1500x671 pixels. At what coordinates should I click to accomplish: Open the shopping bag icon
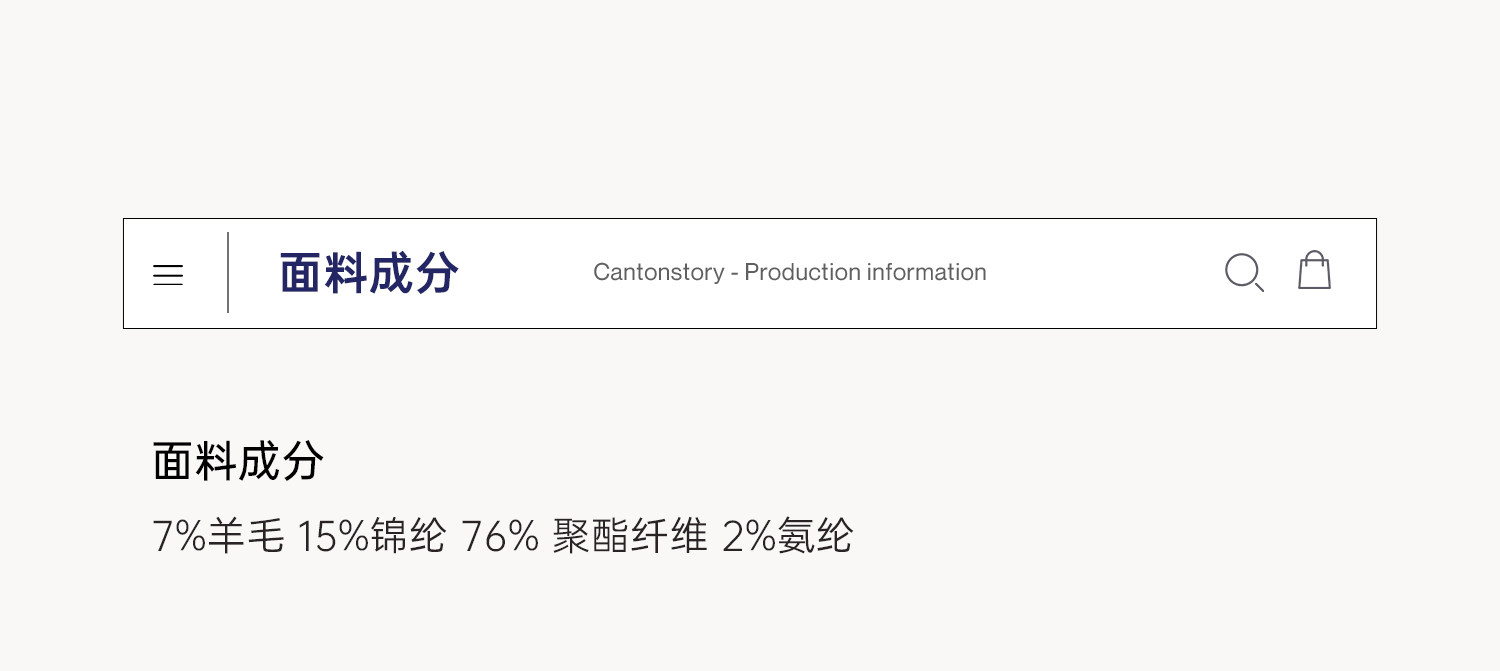(1314, 271)
